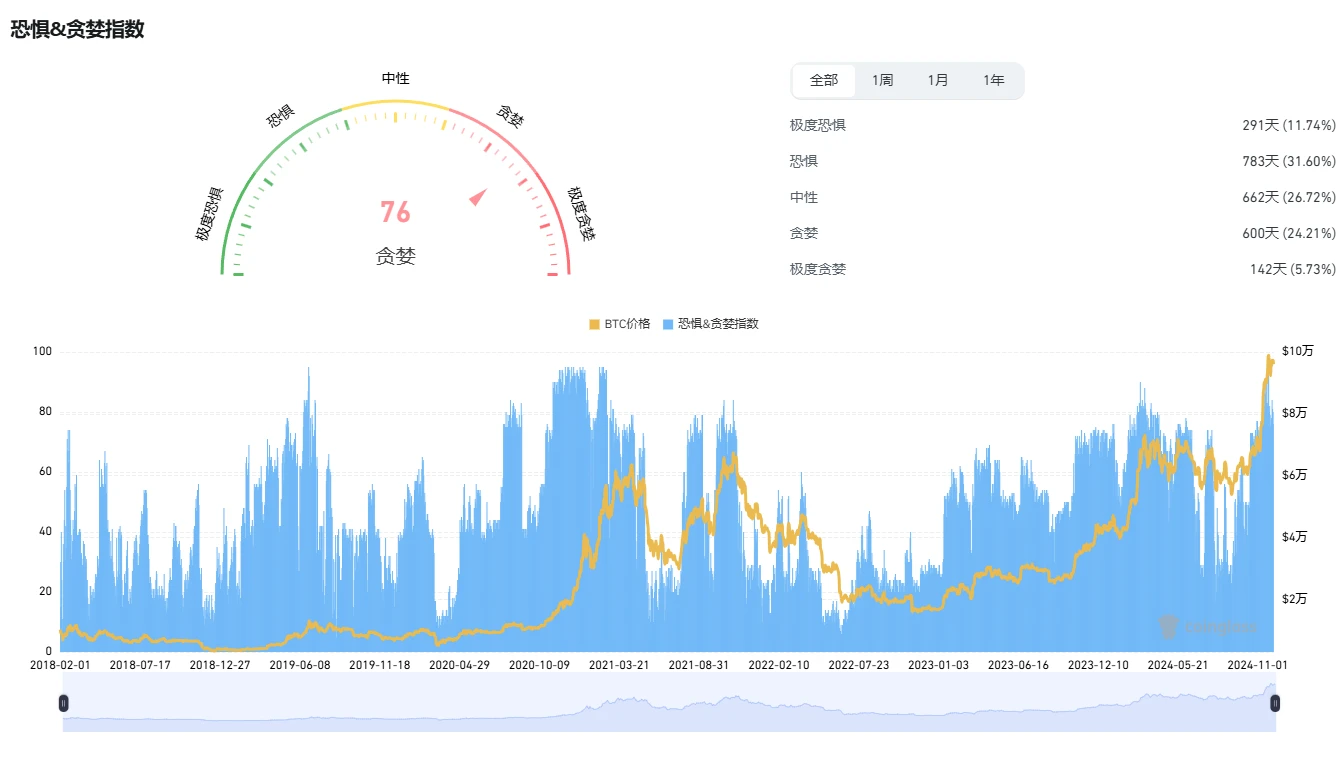The width and height of the screenshot is (1343, 772).
Task: Click the blue 恐惧&贪婪指数 legend swatch
Action: 667,324
